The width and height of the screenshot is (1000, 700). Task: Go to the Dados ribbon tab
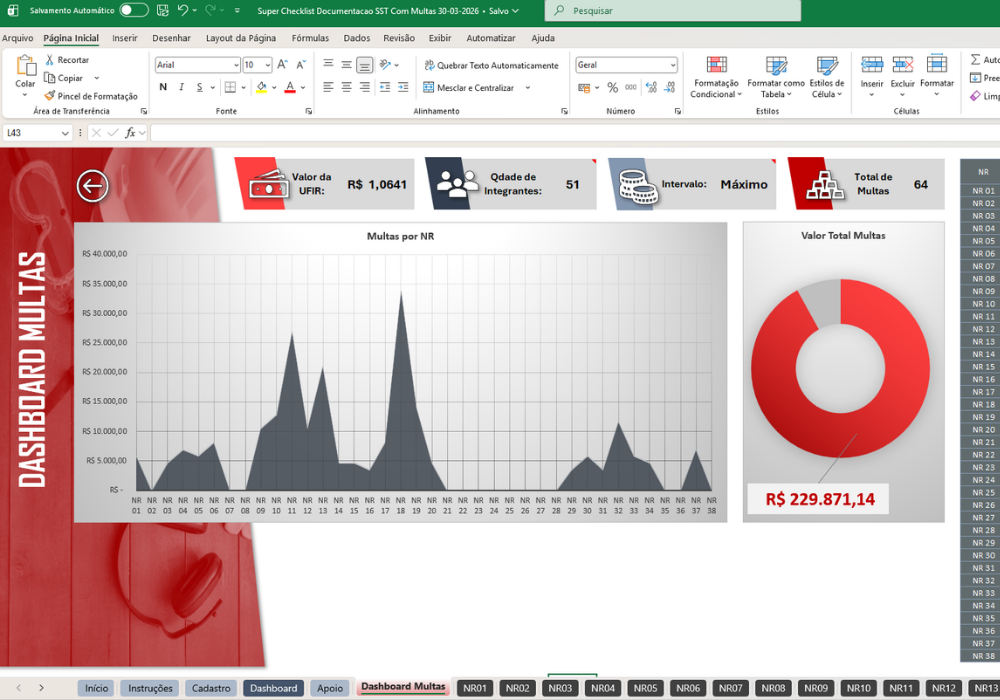[x=357, y=38]
